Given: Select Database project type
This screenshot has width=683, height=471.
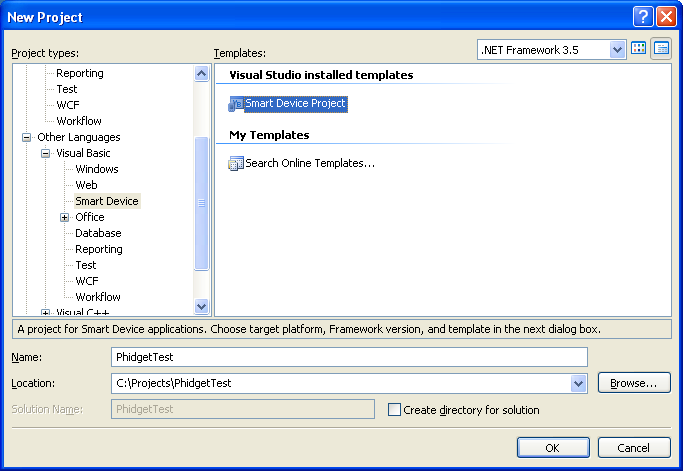Looking at the screenshot, I should click(98, 233).
